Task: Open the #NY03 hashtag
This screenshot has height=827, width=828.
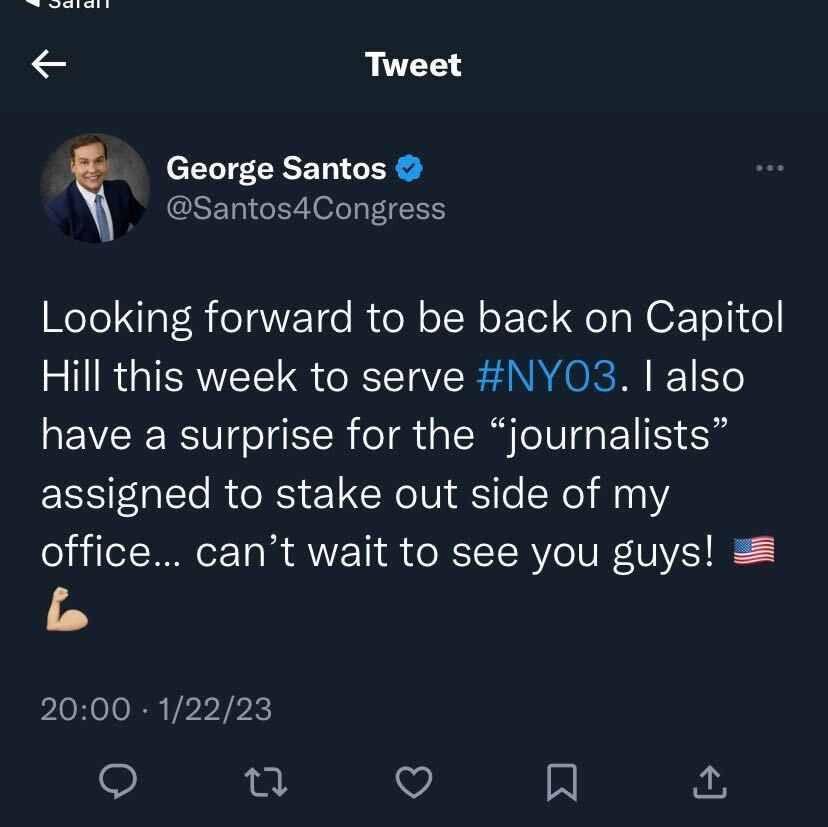Action: [546, 377]
